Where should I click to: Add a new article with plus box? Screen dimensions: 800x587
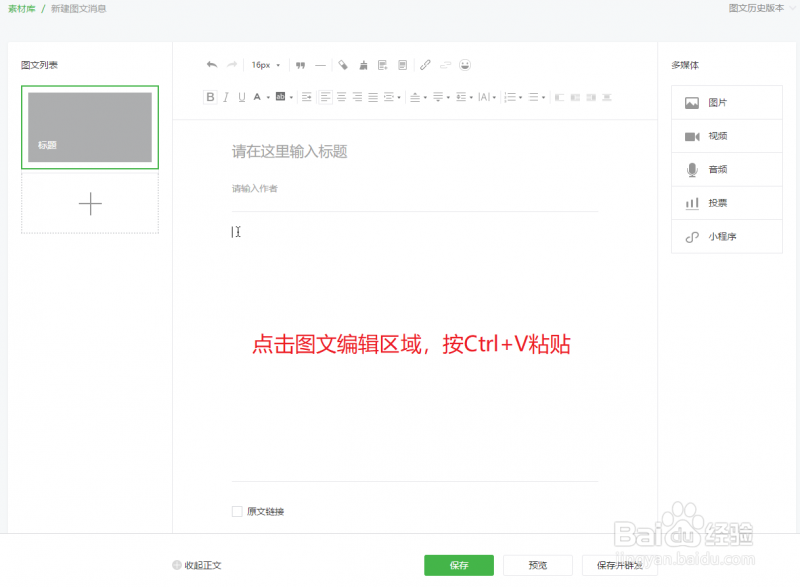click(x=90, y=203)
